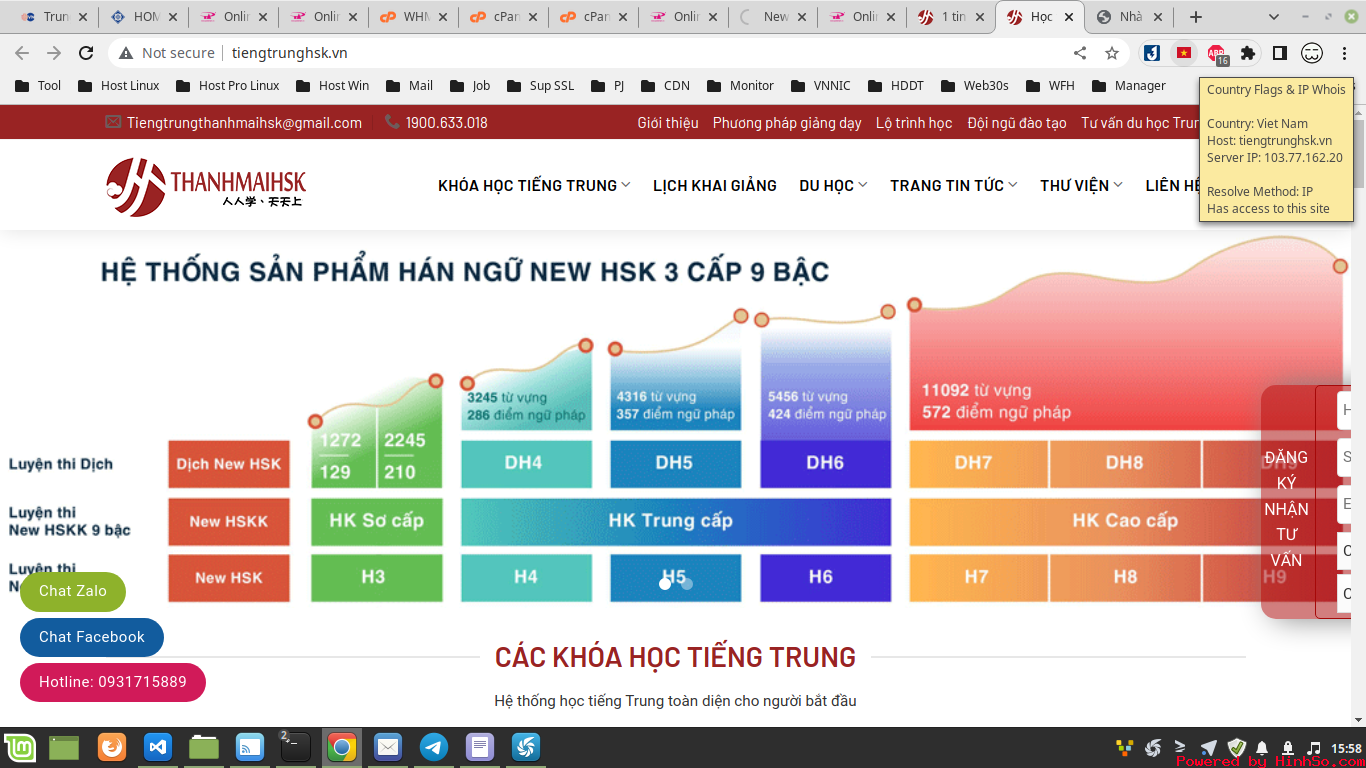Open the VNNIC bookmarks folder
This screenshot has width=1366, height=768.
coord(819,86)
